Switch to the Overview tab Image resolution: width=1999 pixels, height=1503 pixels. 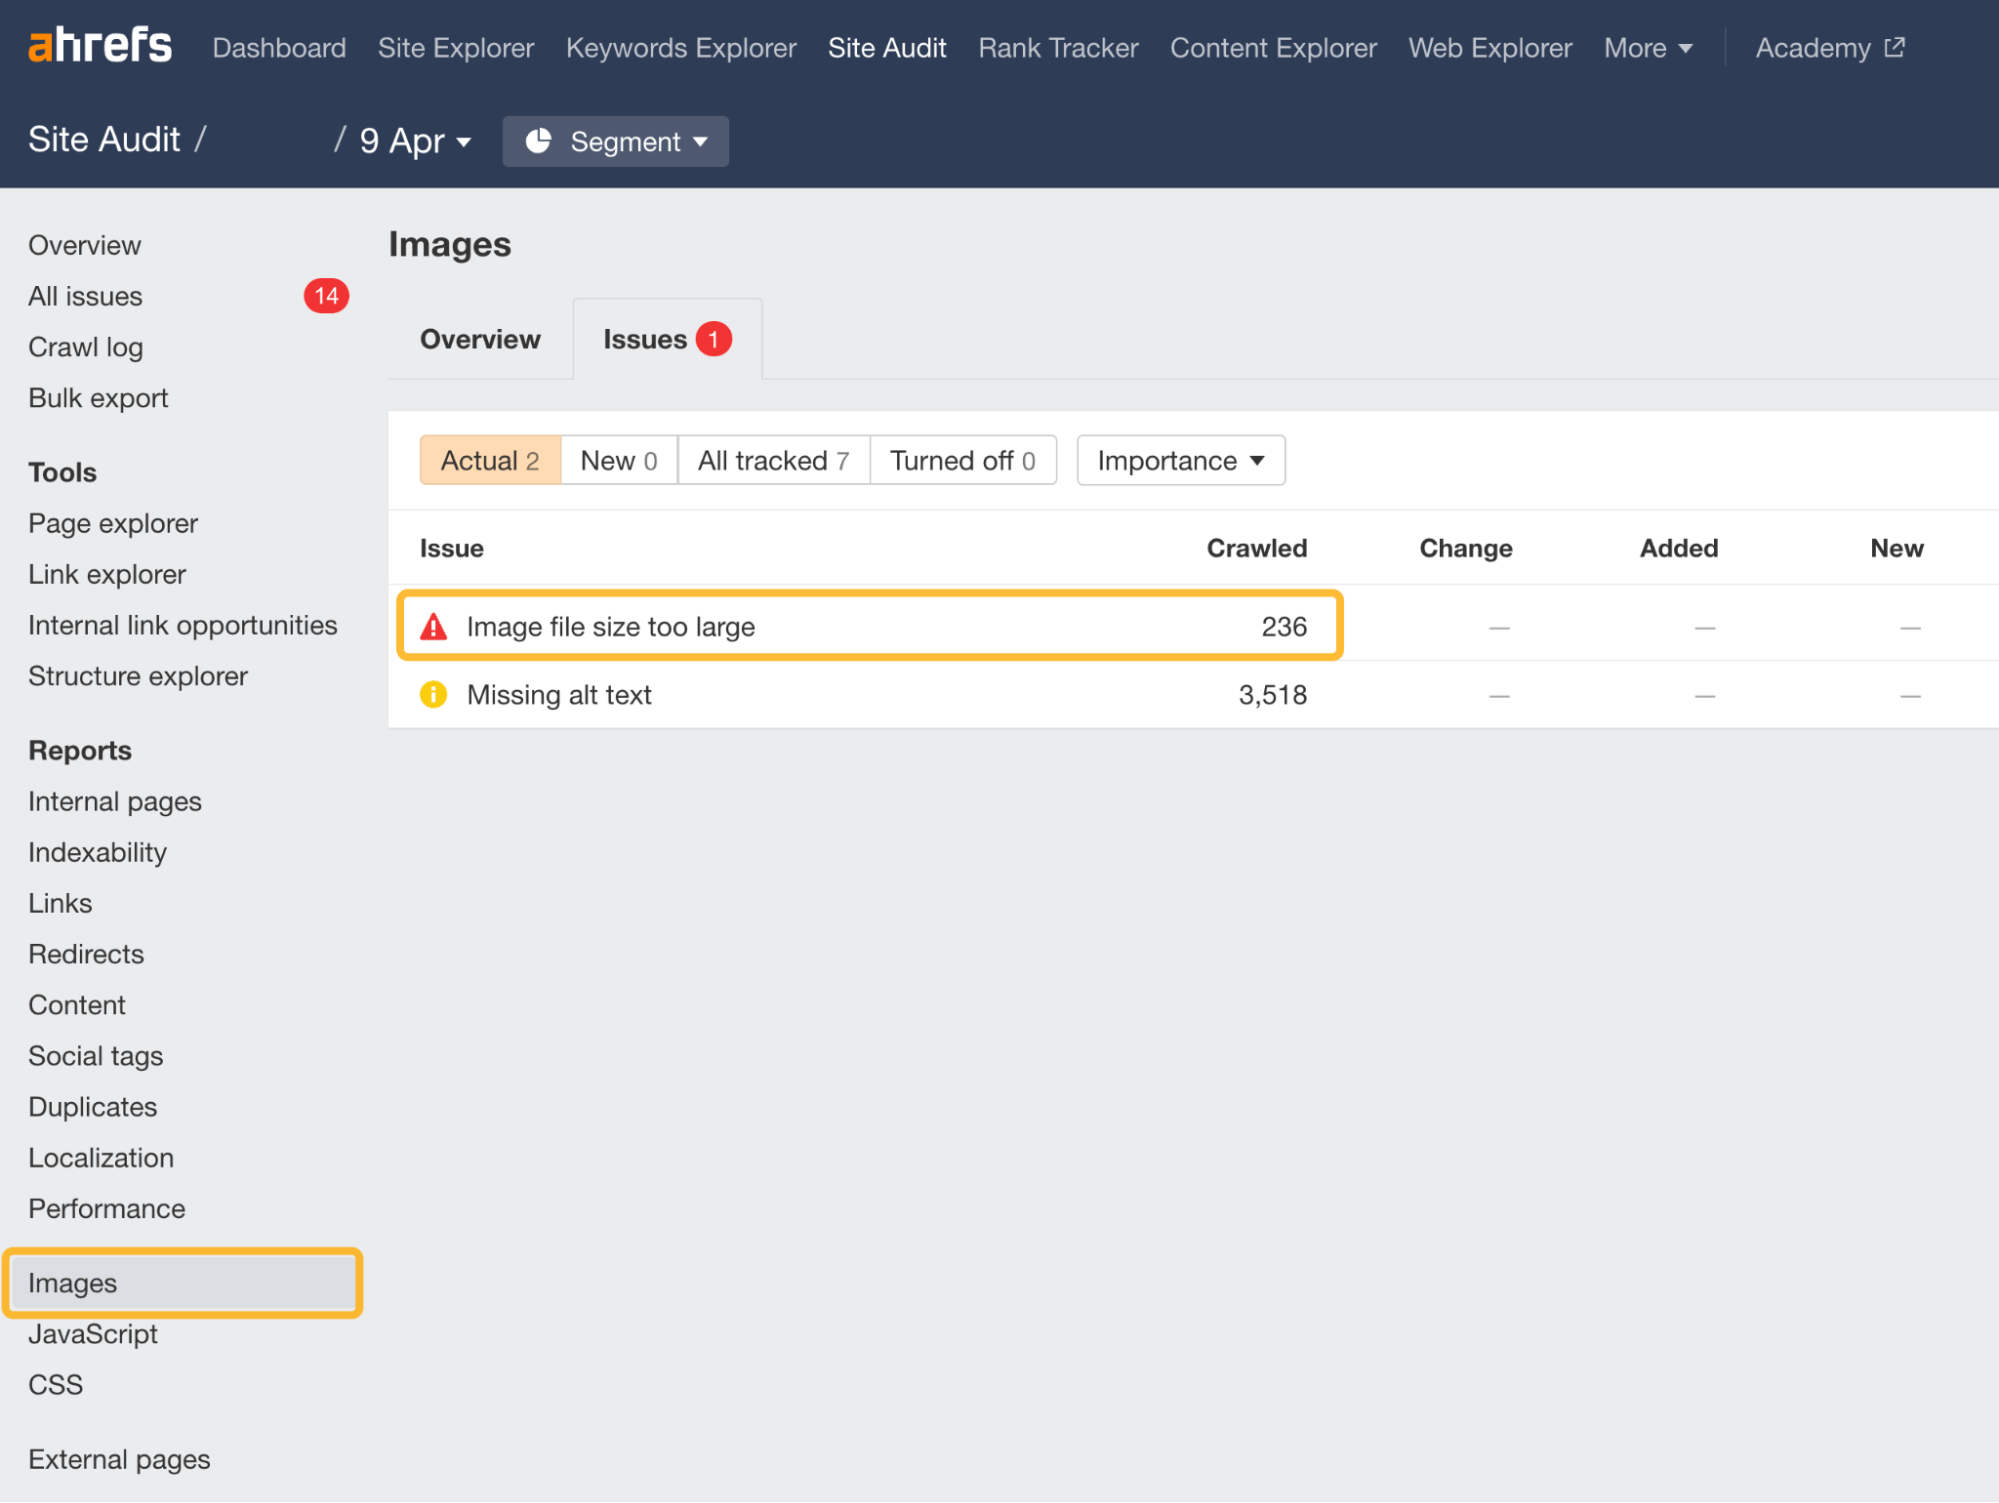click(x=480, y=339)
